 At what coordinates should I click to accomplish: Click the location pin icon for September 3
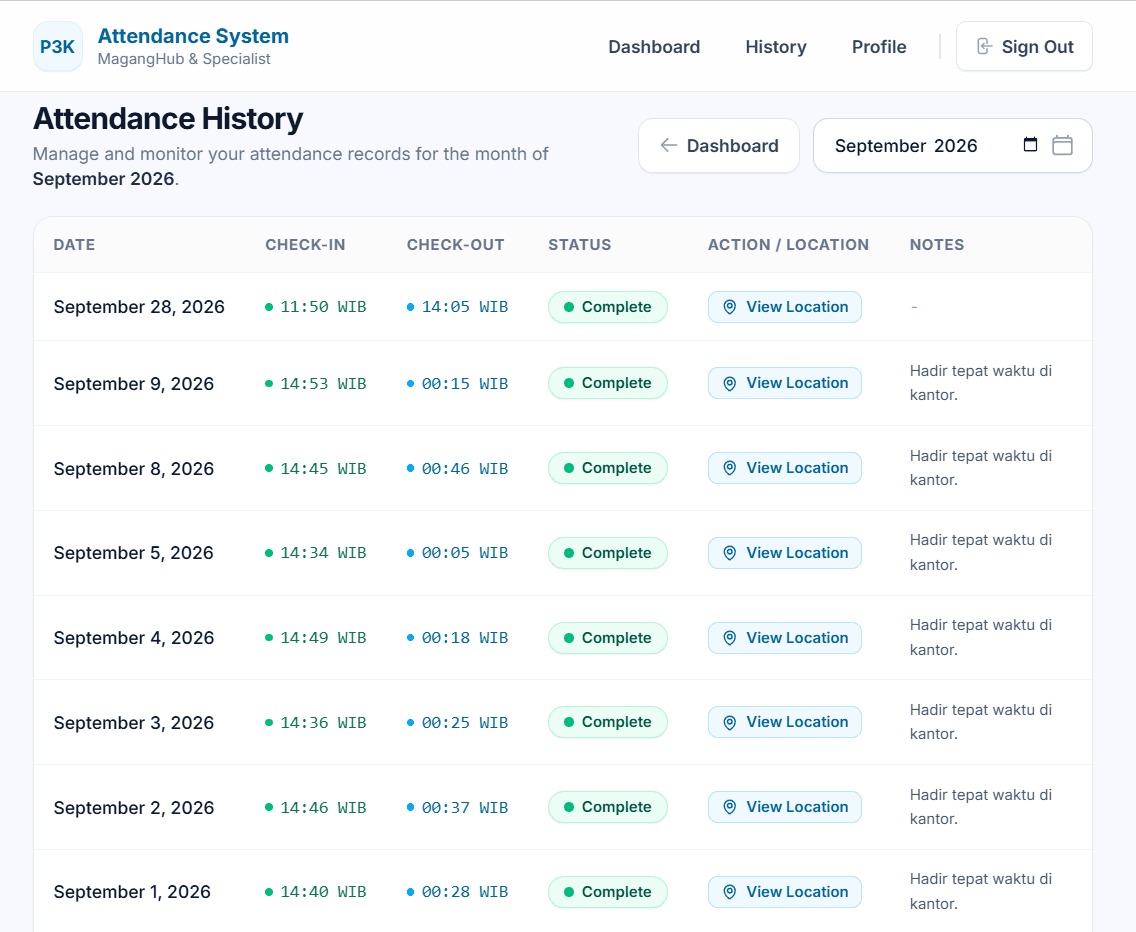coord(730,723)
